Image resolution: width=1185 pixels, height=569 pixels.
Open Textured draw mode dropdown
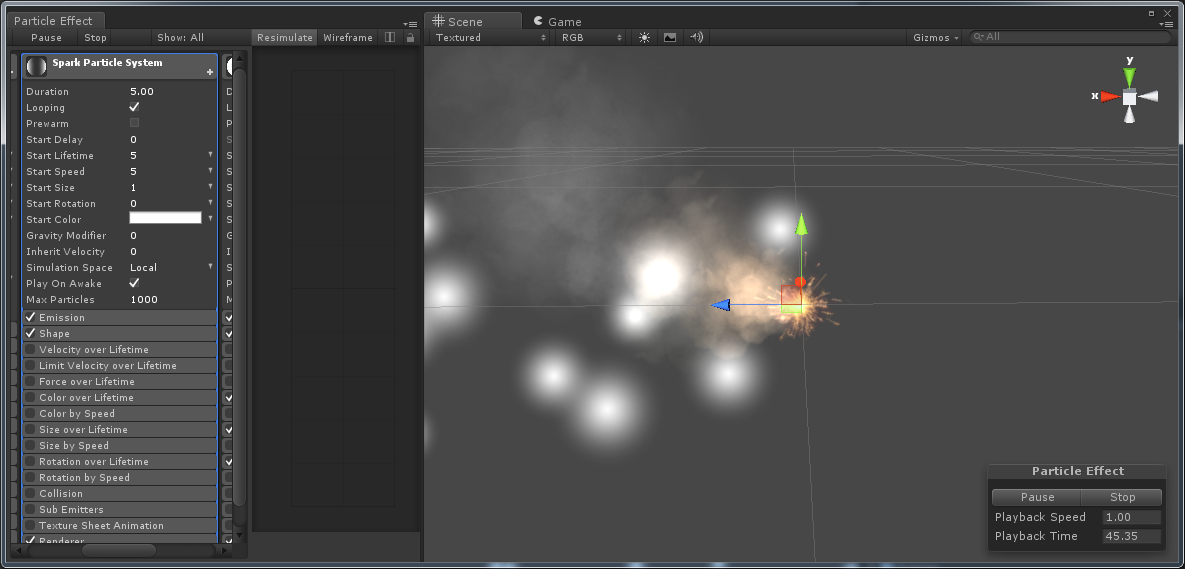(x=490, y=37)
